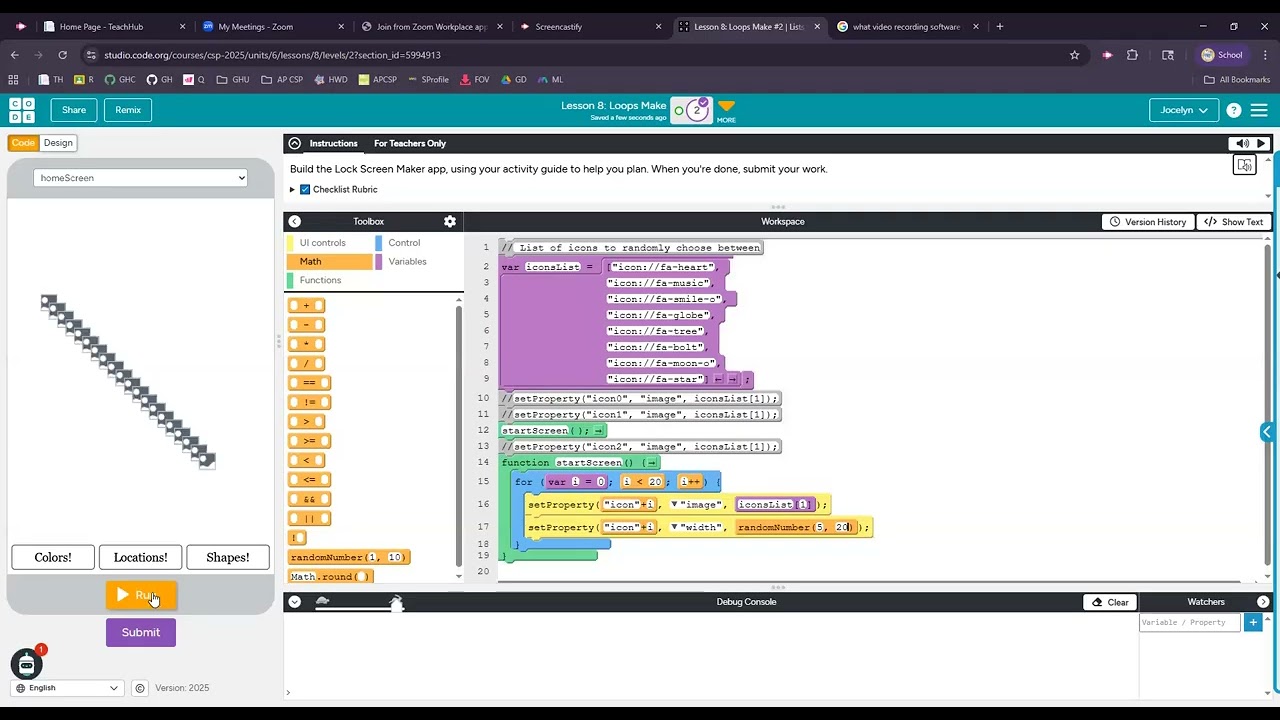Click the site information icon in address bar
Screen dimensions: 1280x720
[91, 55]
